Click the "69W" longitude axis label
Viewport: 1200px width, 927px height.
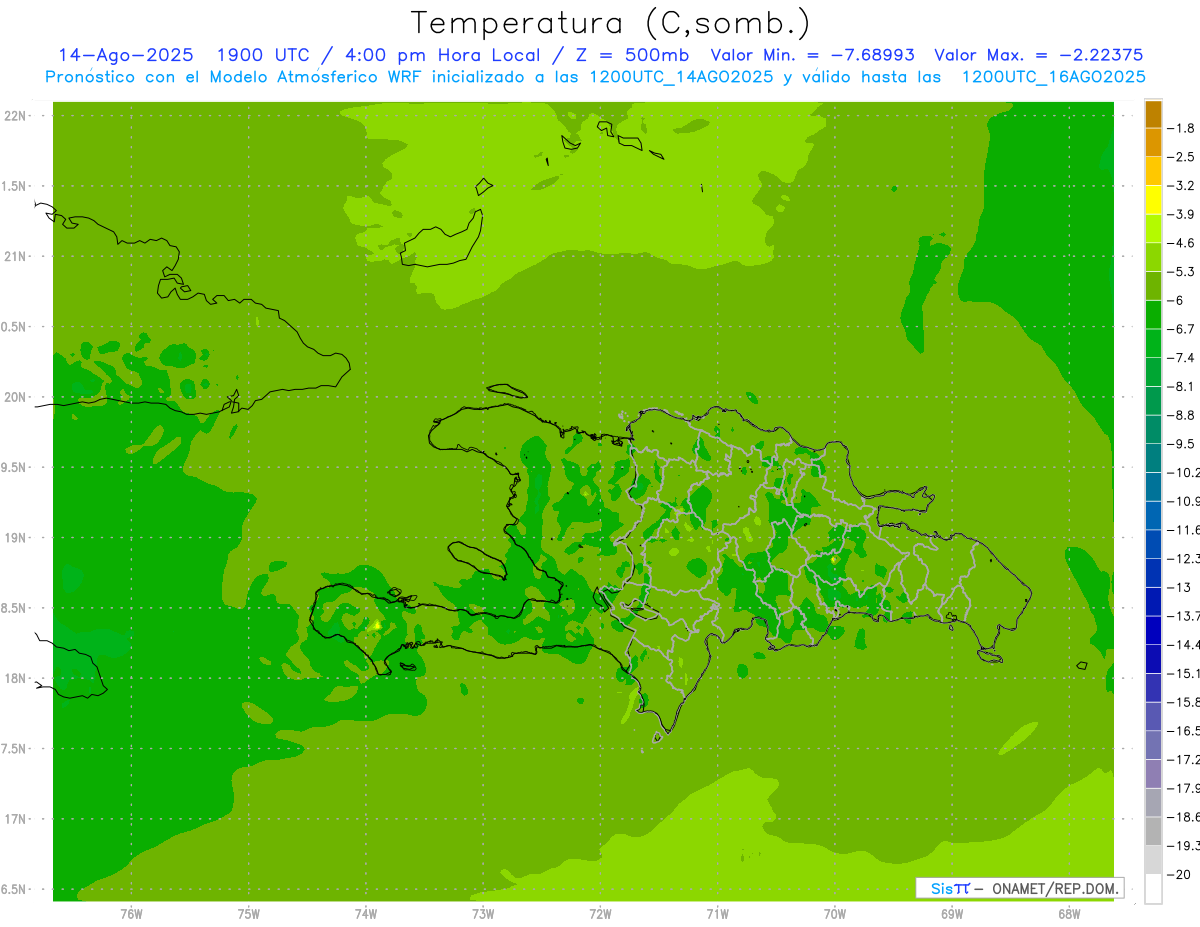pyautogui.click(x=952, y=915)
